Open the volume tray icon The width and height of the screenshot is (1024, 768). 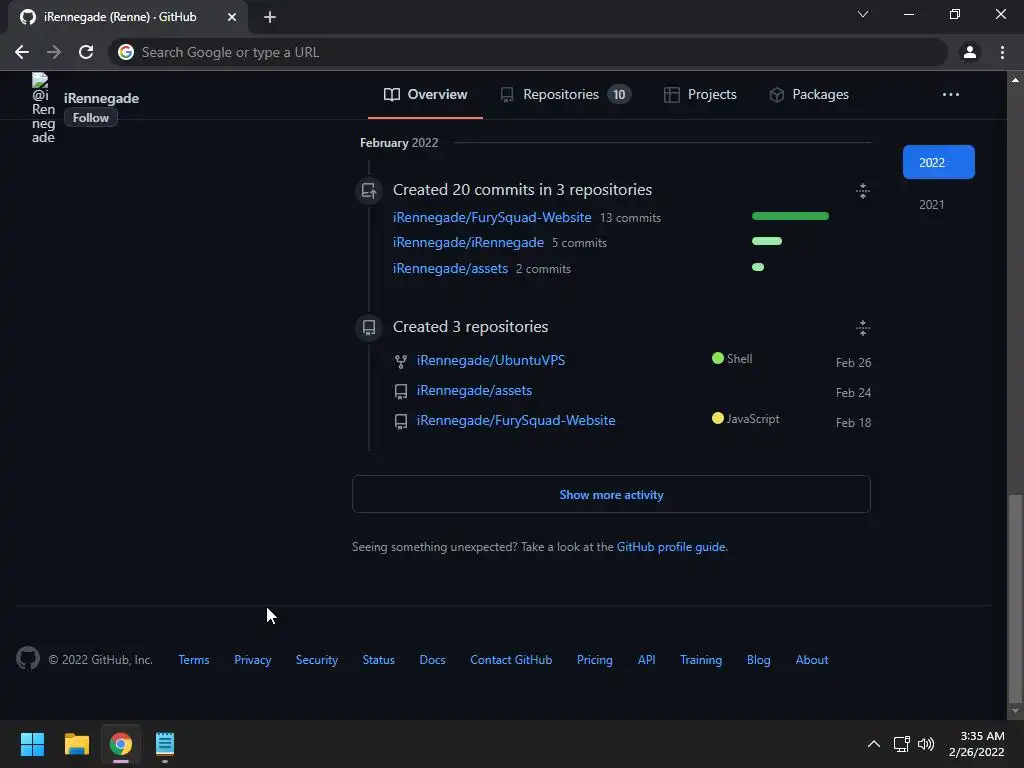point(926,744)
